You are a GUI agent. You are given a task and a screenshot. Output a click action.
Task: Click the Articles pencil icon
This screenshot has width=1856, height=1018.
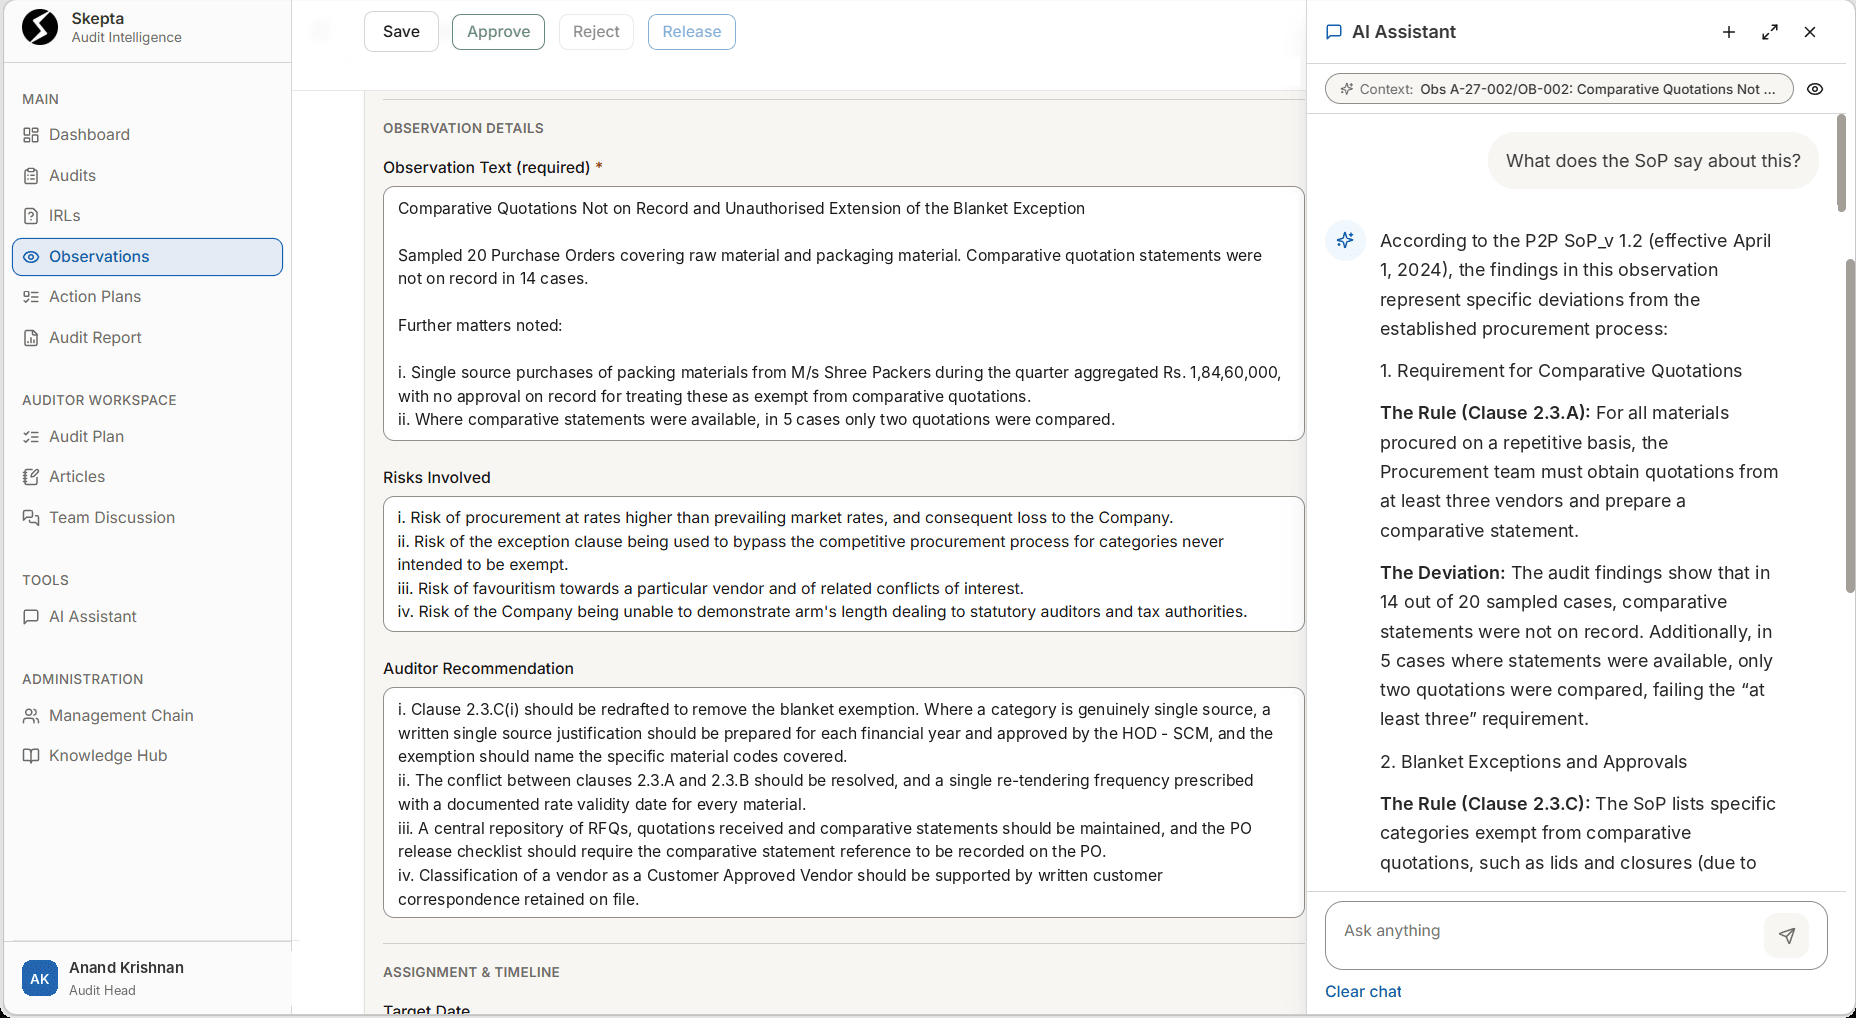[x=31, y=477]
